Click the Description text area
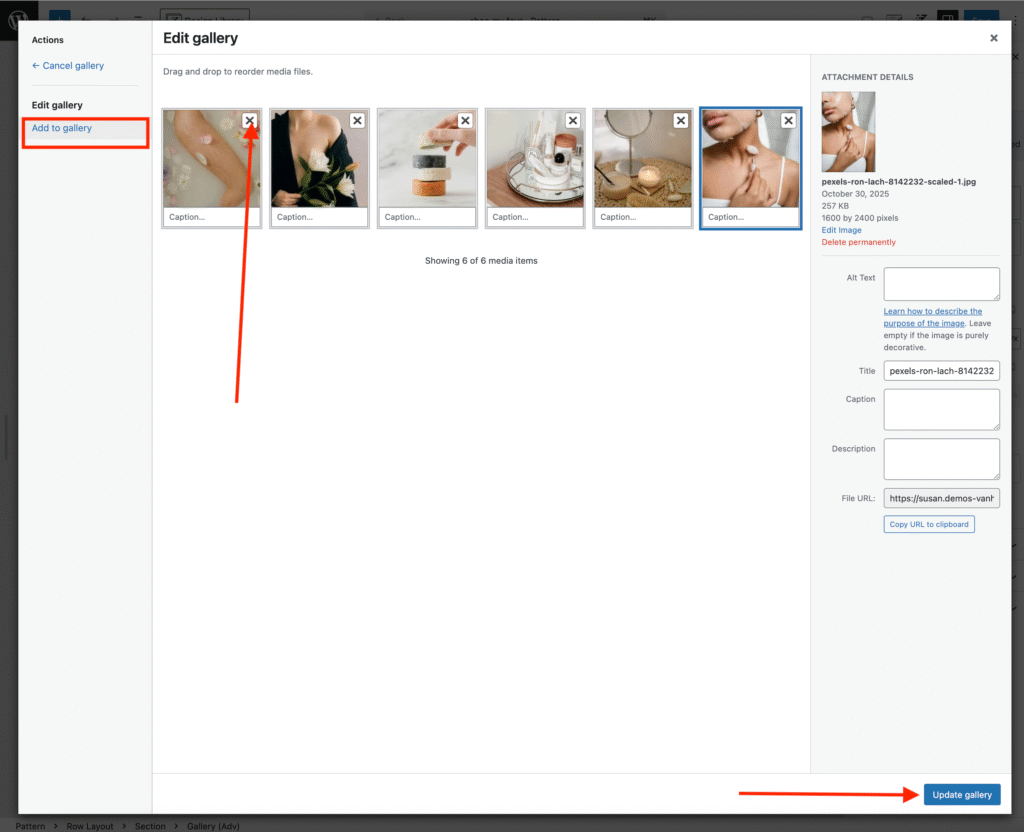This screenshot has width=1024, height=832. [941, 459]
